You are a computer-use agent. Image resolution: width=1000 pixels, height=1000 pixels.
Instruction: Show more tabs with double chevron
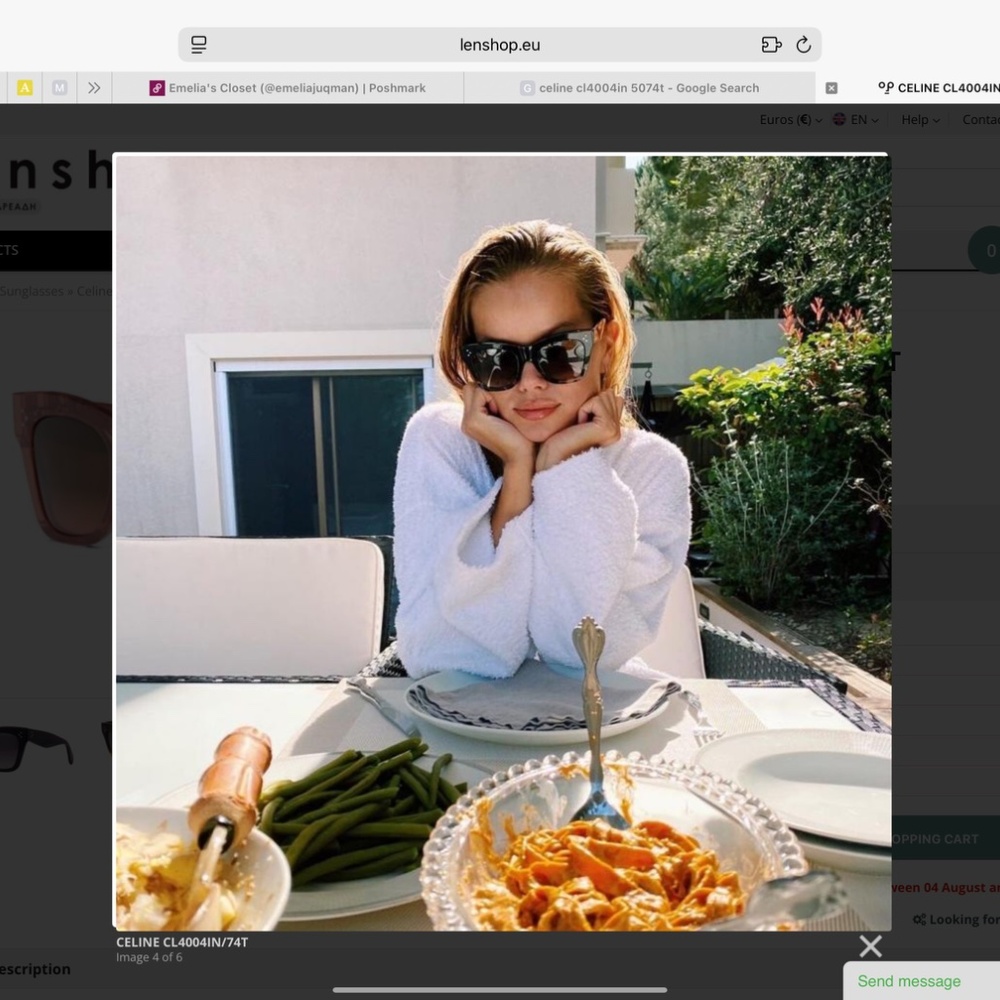click(x=94, y=88)
